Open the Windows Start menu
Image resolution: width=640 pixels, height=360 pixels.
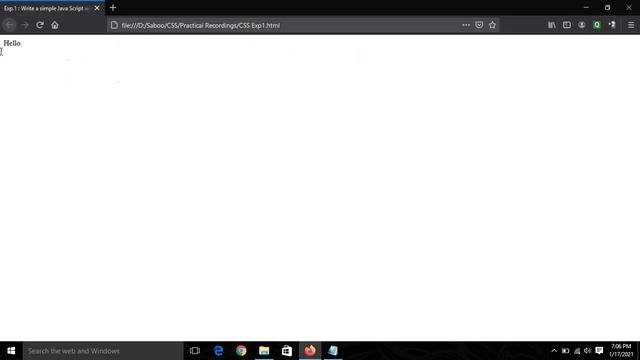[x=11, y=351]
